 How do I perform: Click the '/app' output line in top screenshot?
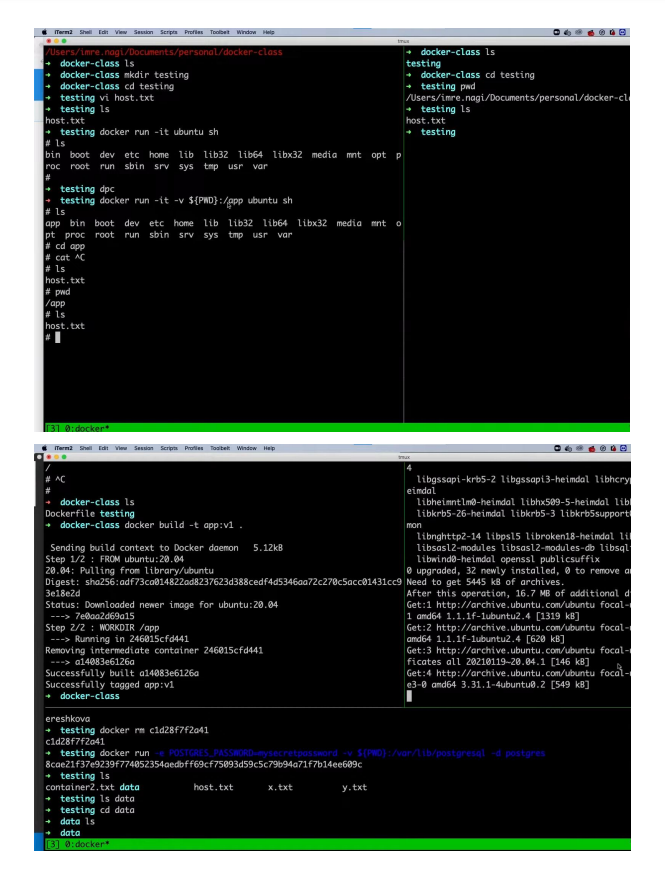coord(55,303)
